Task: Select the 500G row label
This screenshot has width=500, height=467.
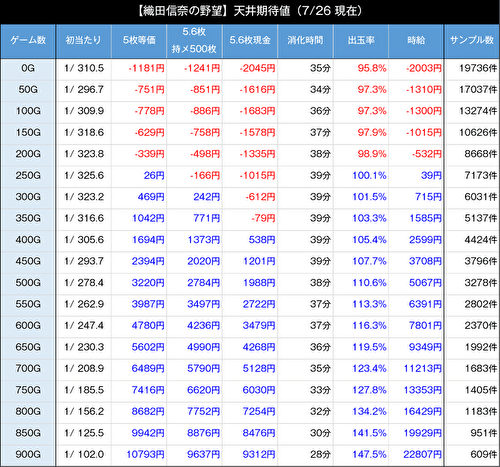Action: tap(28, 283)
